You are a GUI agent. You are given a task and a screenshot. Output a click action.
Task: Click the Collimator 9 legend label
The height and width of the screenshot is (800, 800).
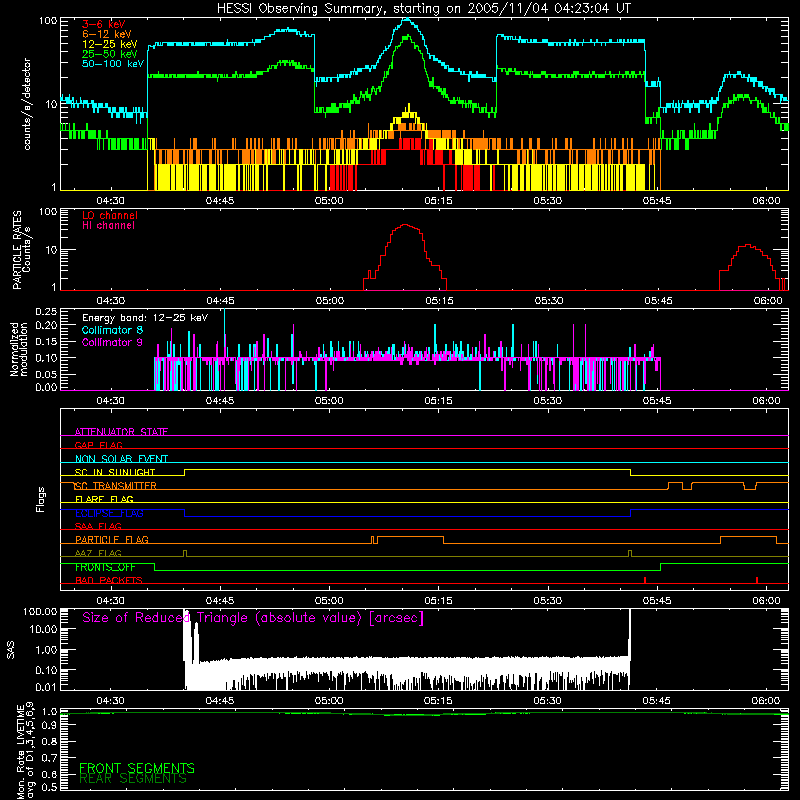coord(112,342)
